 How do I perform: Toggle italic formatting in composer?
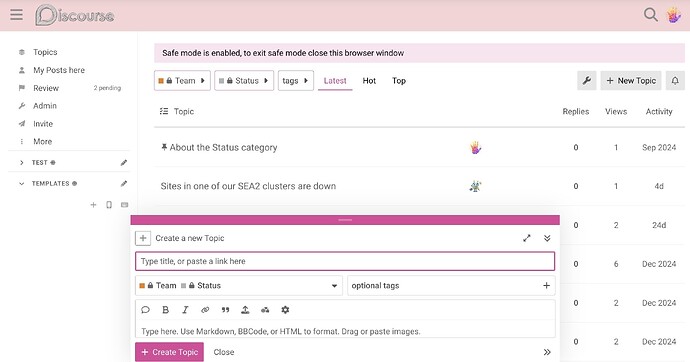[x=185, y=310]
